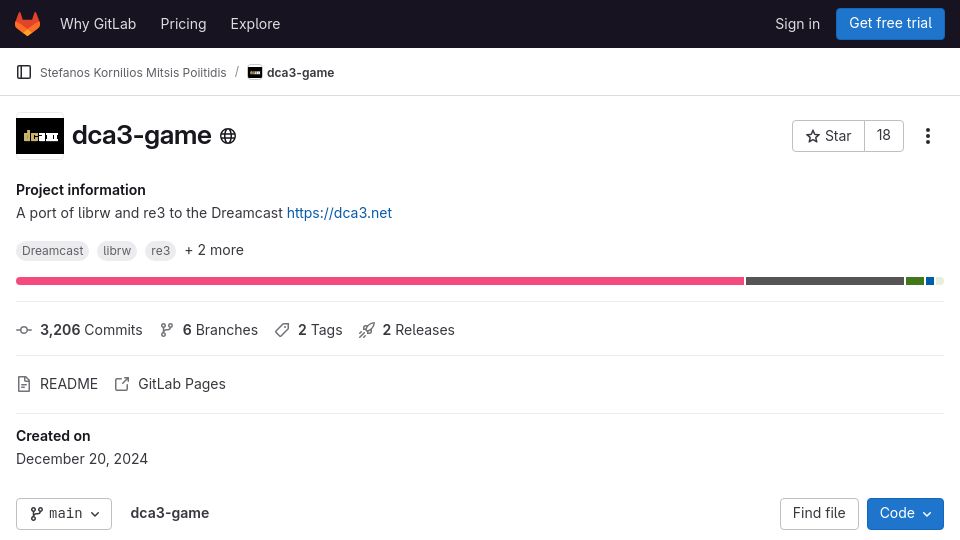This screenshot has width=960, height=540.
Task: View the 18 stargazers count
Action: (883, 136)
